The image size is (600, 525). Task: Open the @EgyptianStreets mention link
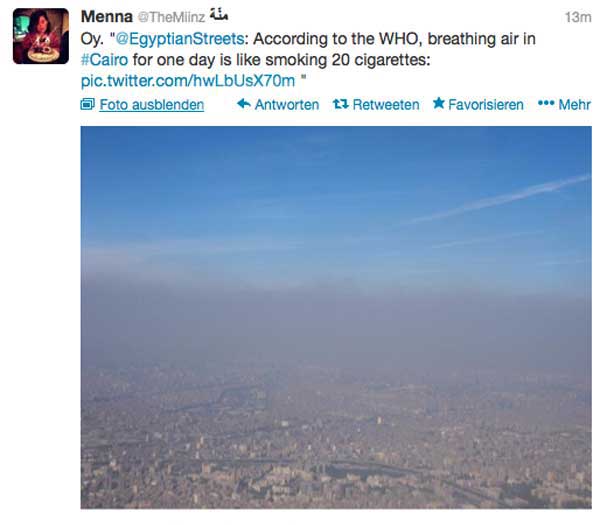pos(179,39)
